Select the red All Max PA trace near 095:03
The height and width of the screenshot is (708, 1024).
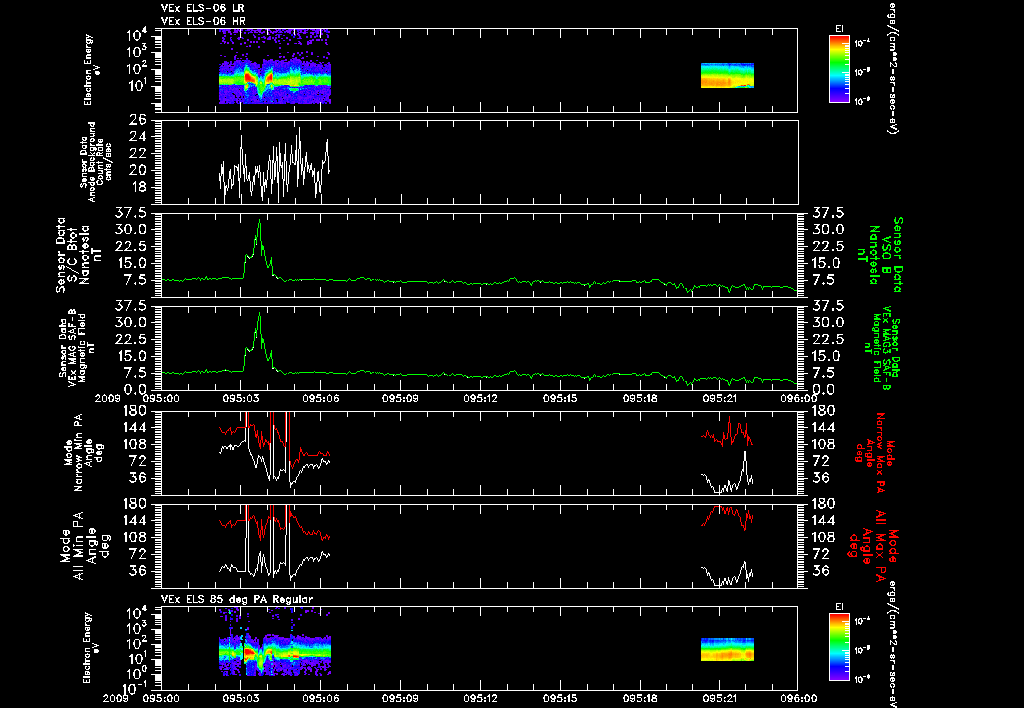[274, 523]
